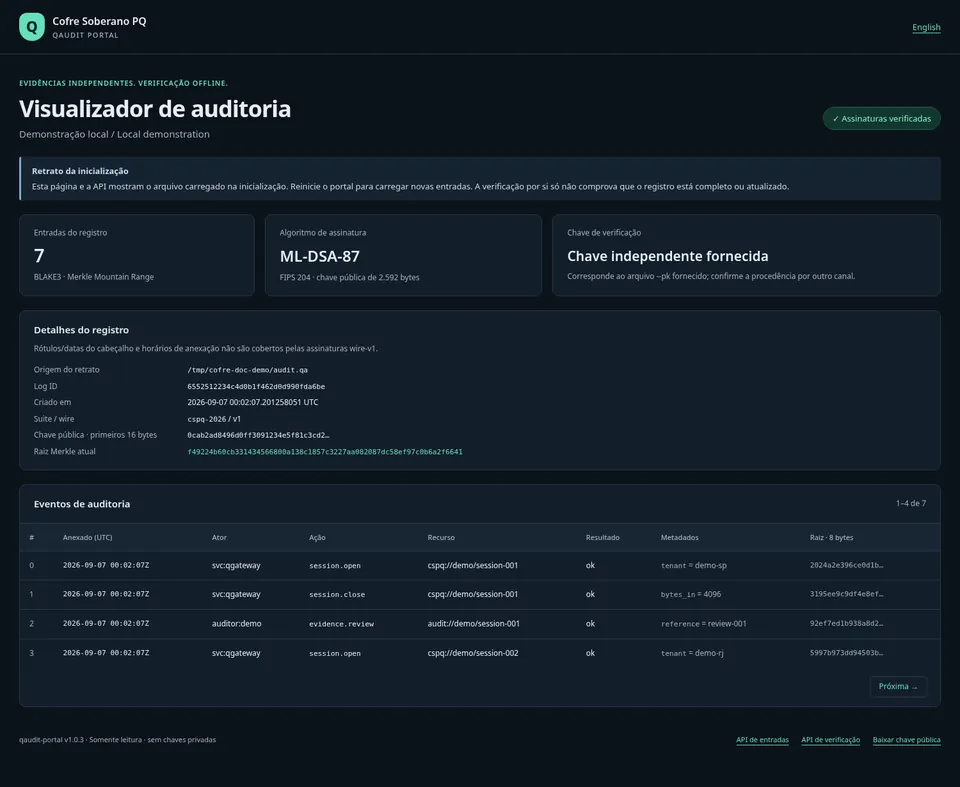Click the Eventos de auditoria section title
960x787 pixels.
(81, 504)
